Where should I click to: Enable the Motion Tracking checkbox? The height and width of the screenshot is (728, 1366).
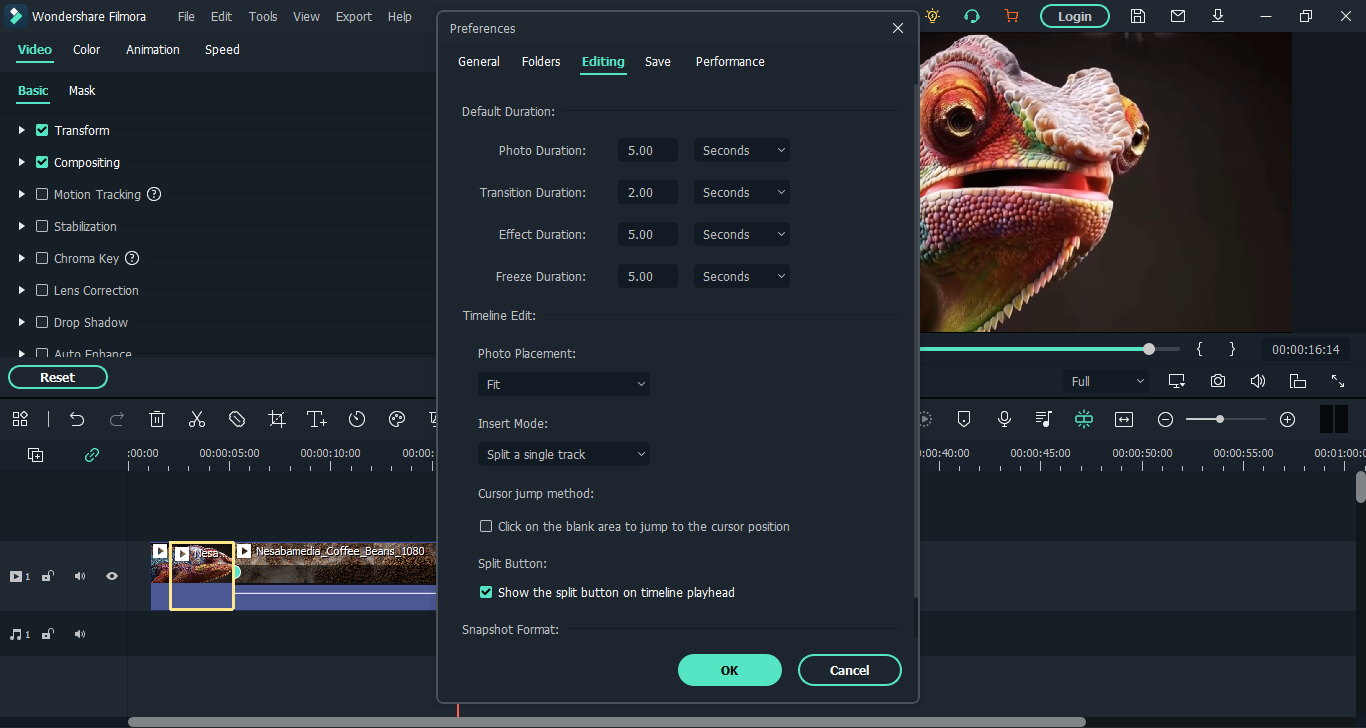click(x=42, y=195)
